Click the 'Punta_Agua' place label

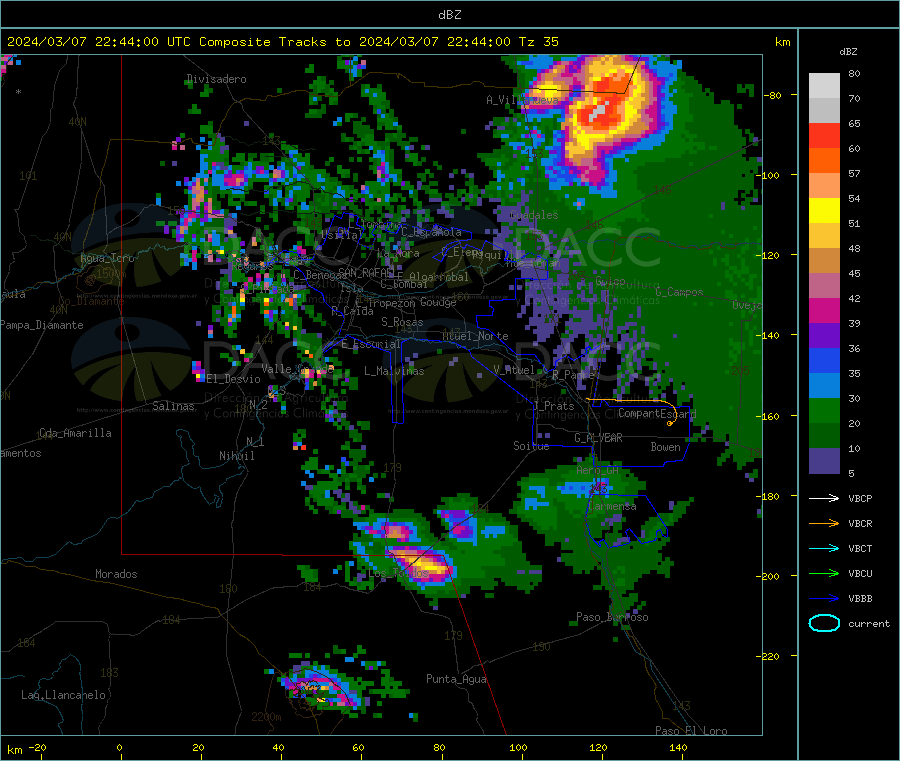point(456,679)
